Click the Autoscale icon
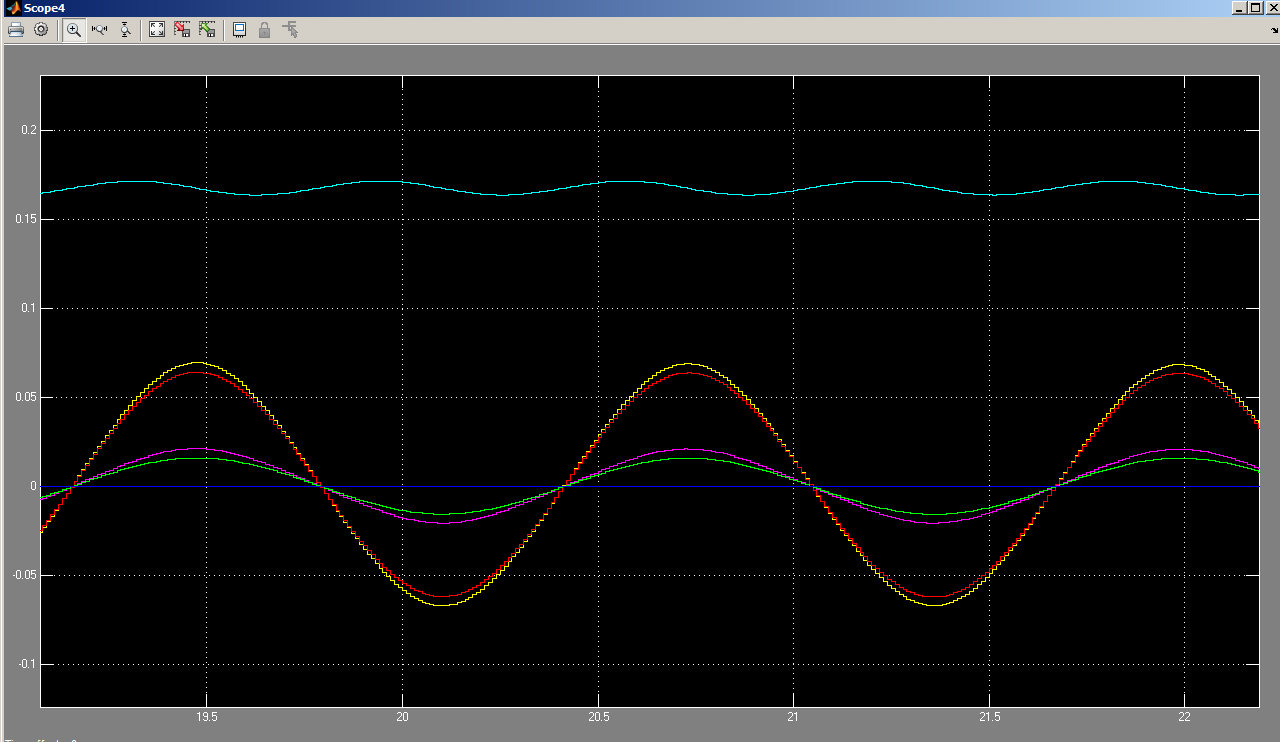 click(x=157, y=30)
